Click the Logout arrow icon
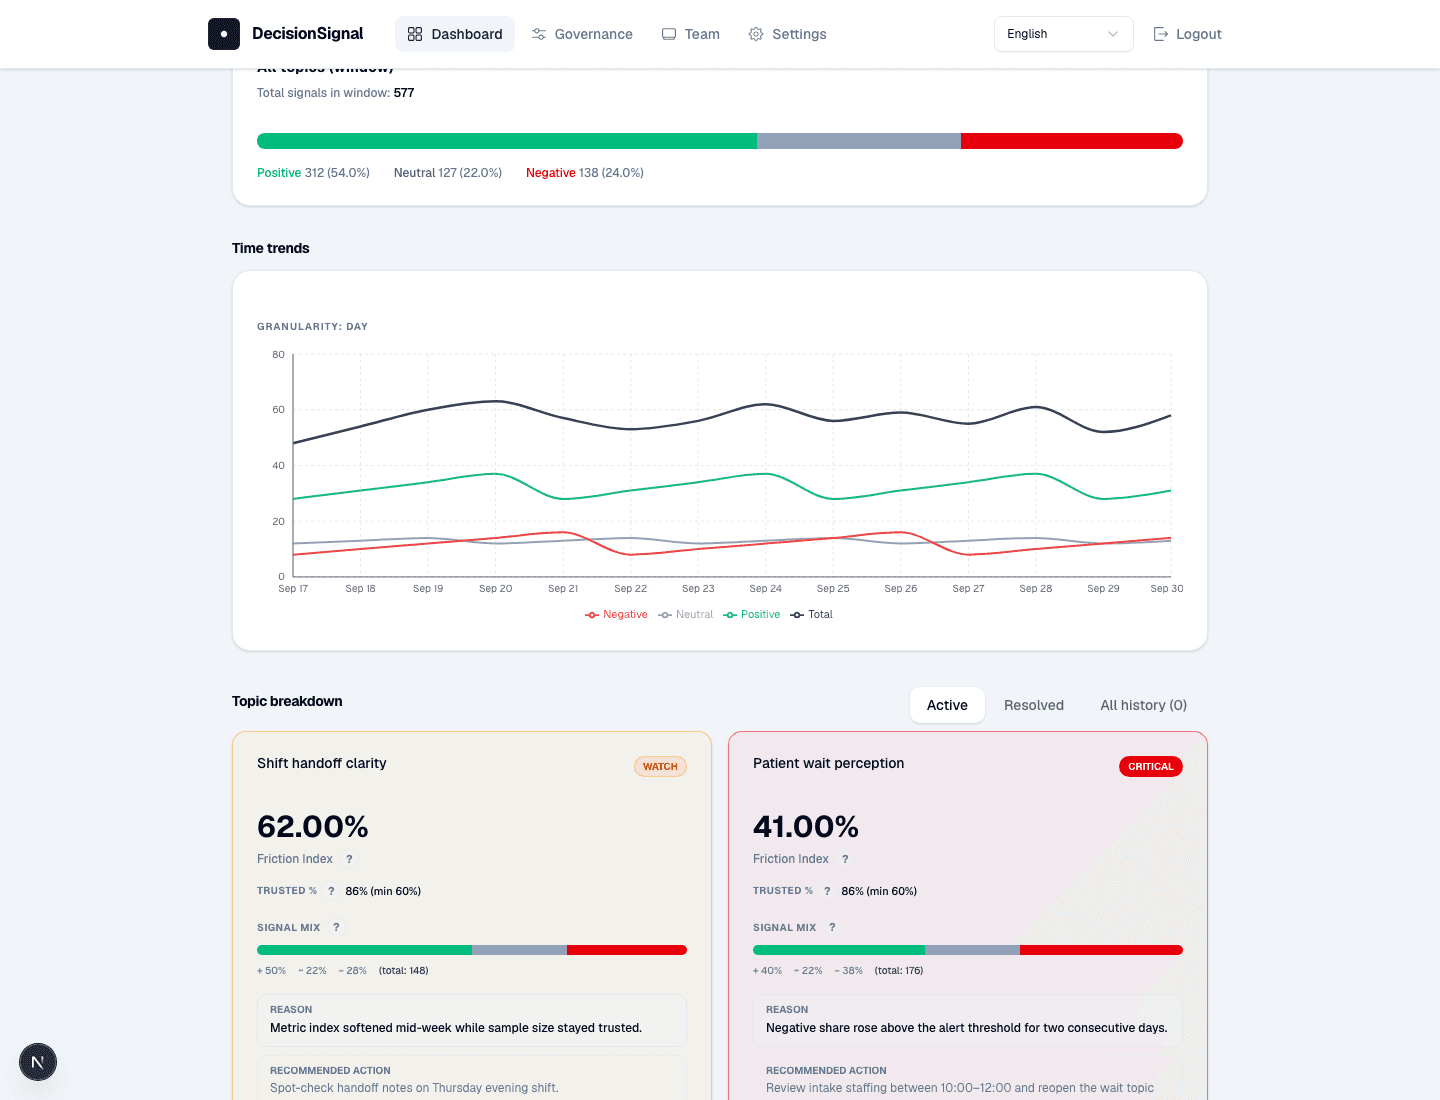Viewport: 1440px width, 1100px height. click(x=1161, y=34)
